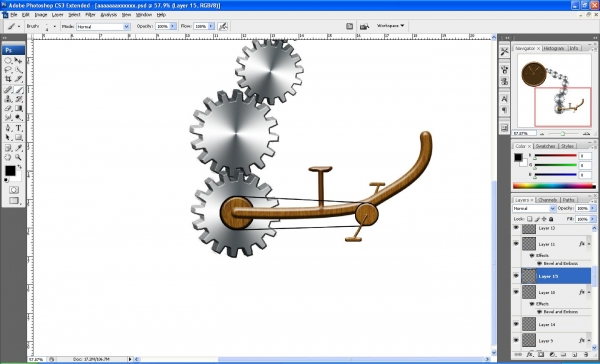Click the Go to Bridge icon
The height and width of the screenshot is (364, 600).
coord(364,26)
